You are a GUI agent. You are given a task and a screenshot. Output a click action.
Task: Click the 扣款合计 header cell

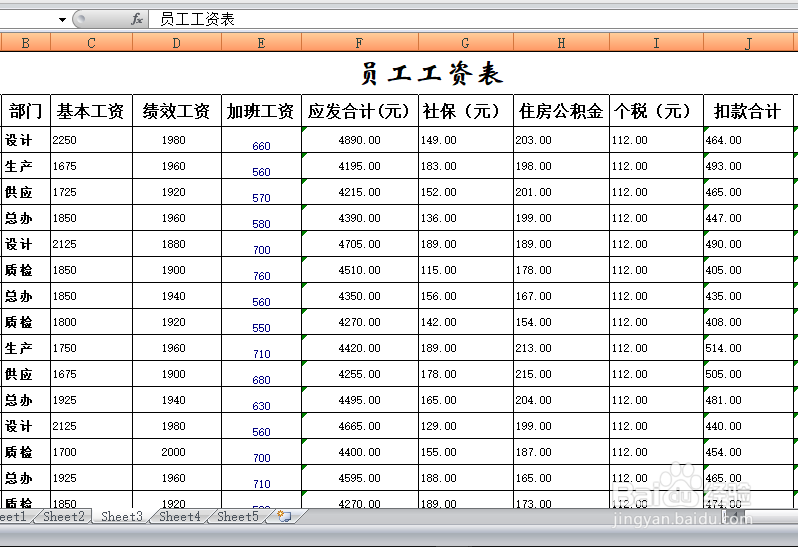[748, 110]
